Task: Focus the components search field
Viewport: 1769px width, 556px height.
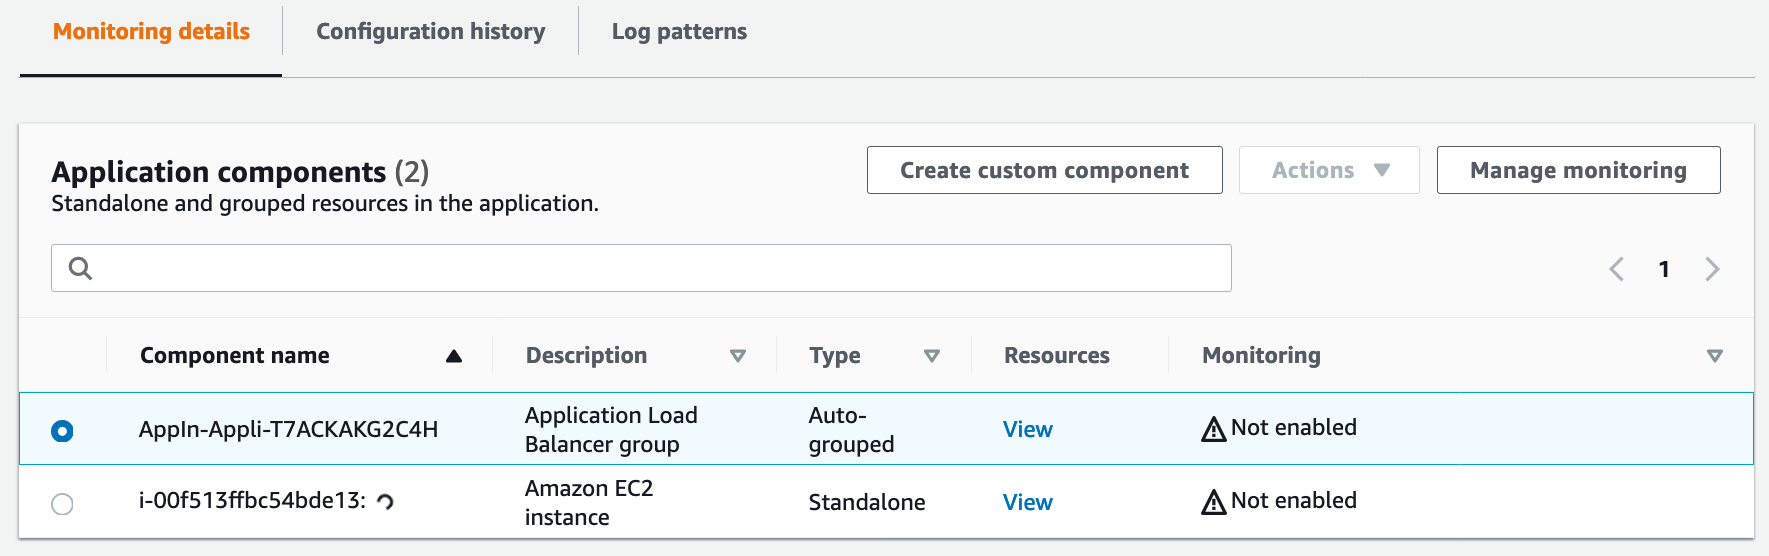Action: [660, 268]
